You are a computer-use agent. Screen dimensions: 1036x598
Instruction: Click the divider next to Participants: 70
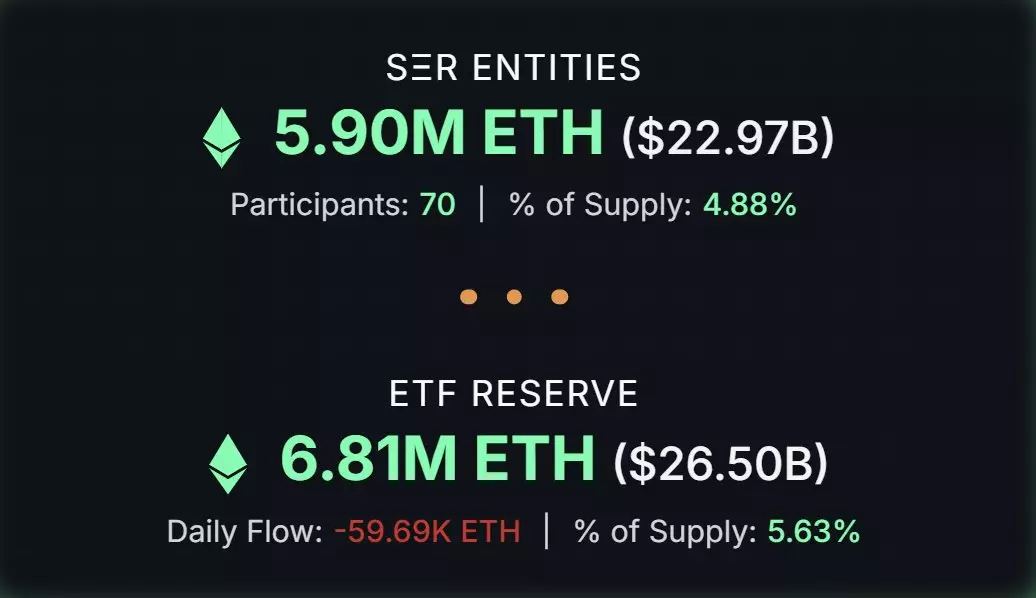coord(482,204)
